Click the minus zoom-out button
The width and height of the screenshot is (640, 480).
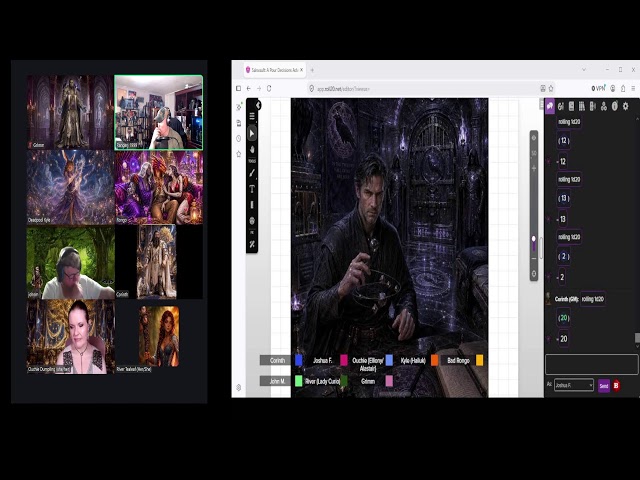533,258
